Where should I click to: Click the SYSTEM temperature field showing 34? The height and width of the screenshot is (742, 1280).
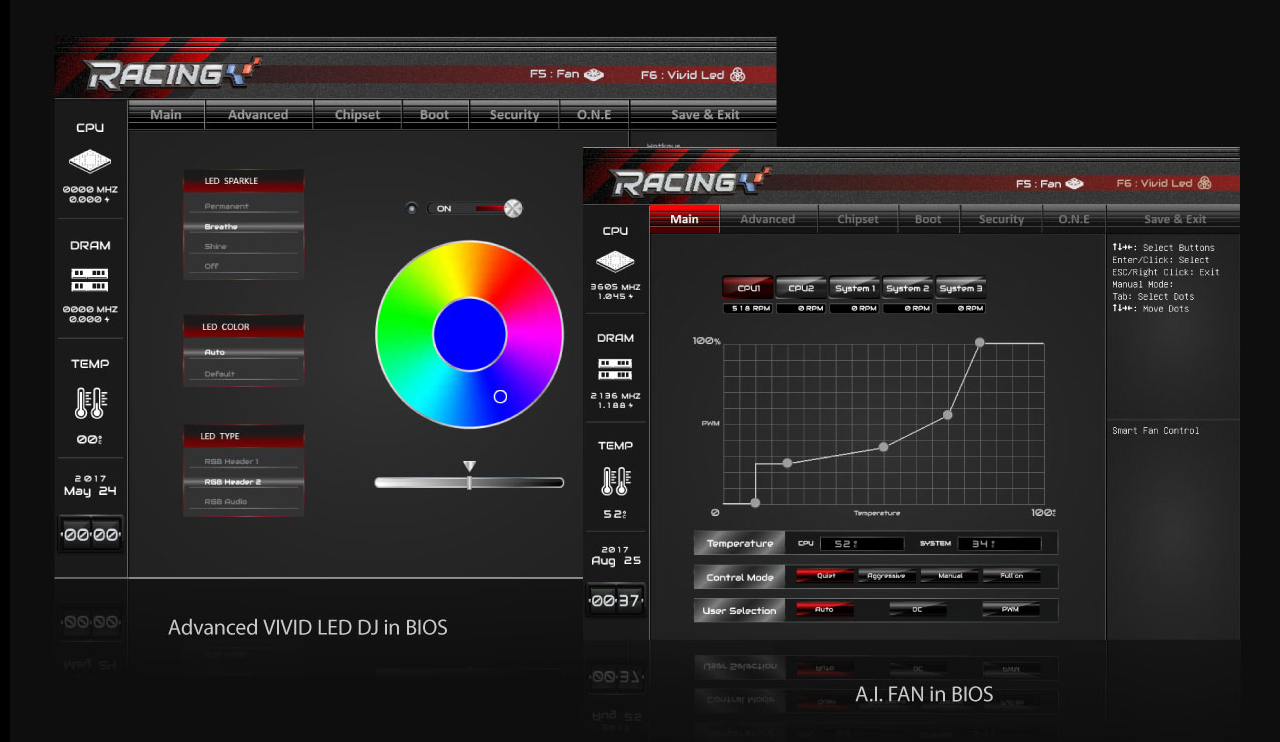[x=999, y=544]
